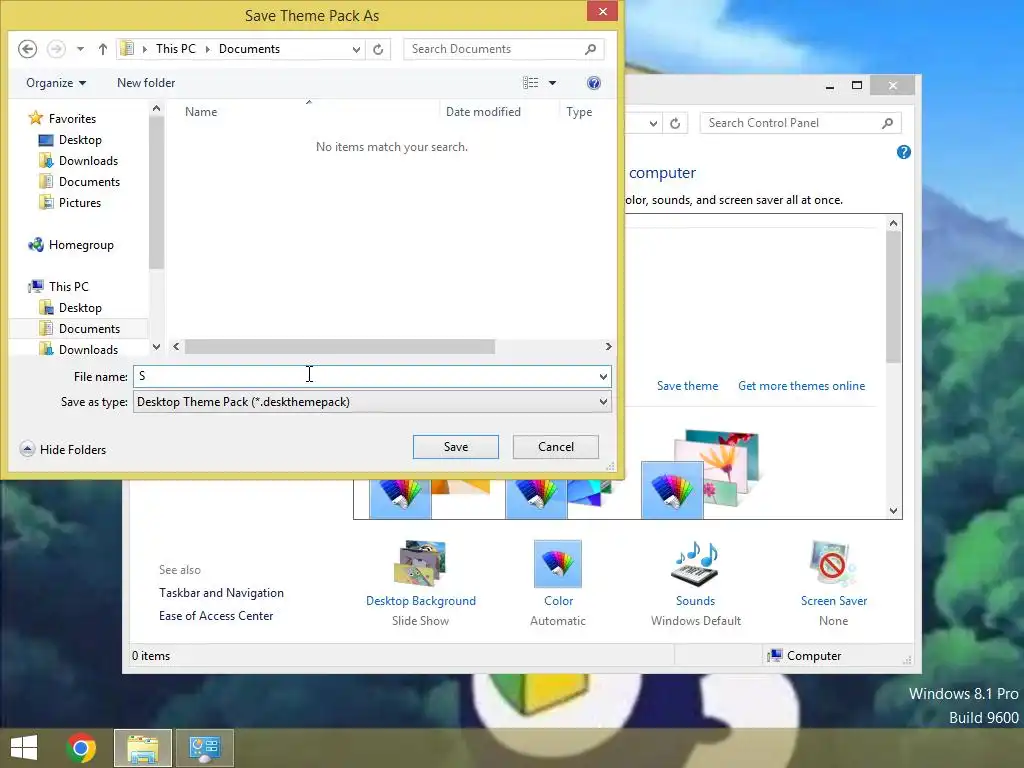Image resolution: width=1024 pixels, height=768 pixels.
Task: Click file list horizontal scrollbar thumb
Action: pos(340,347)
